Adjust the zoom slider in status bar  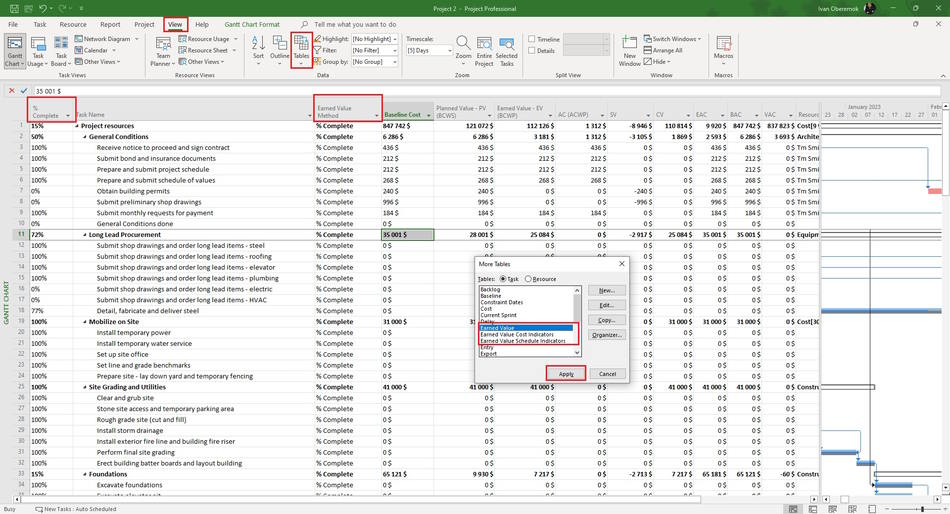[x=922, y=509]
